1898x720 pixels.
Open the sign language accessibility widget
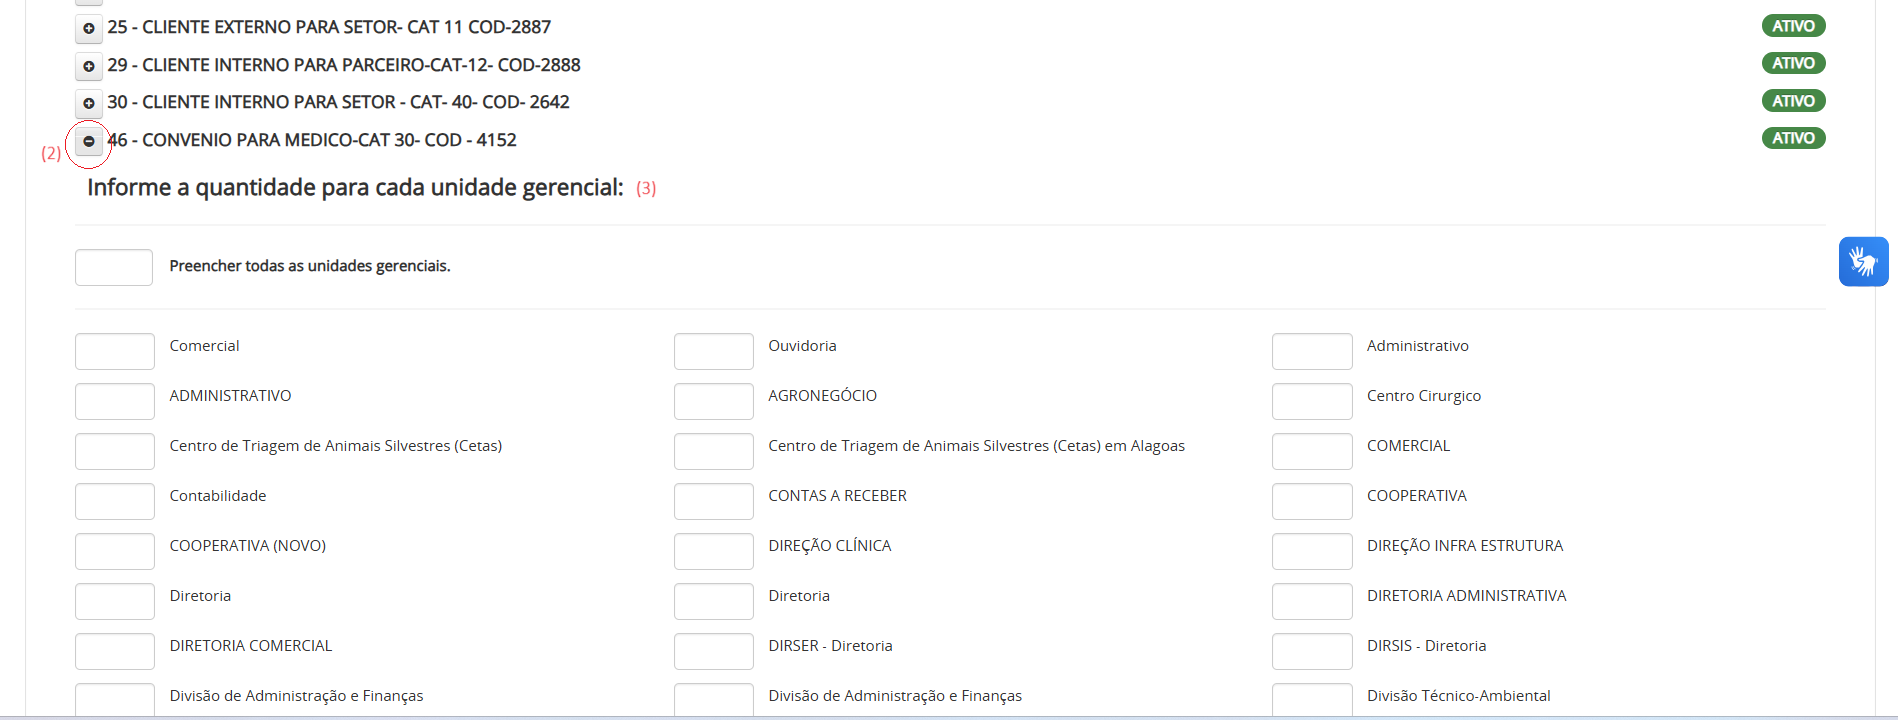(1863, 262)
